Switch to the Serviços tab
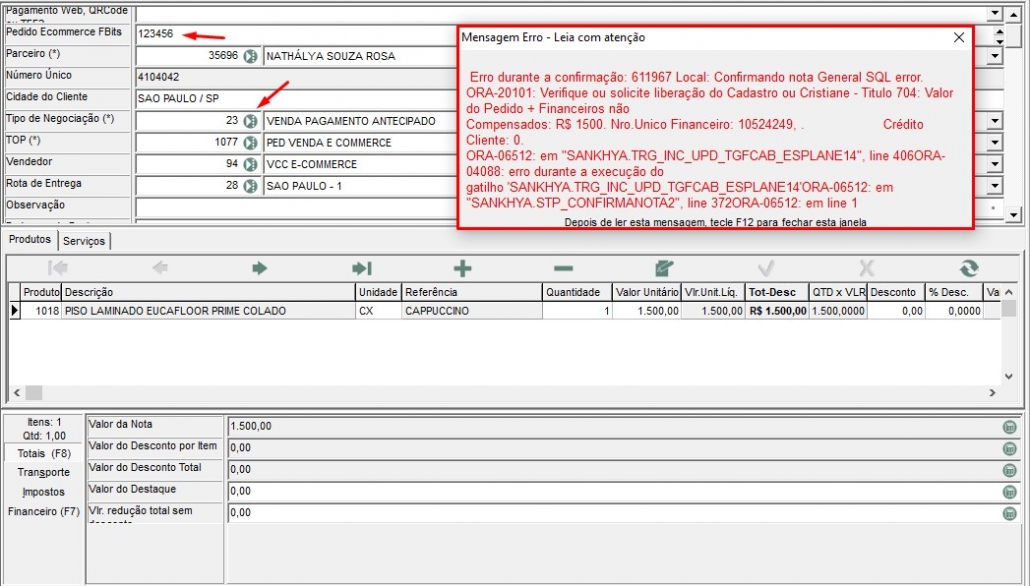The height and width of the screenshot is (586, 1030). 84,241
